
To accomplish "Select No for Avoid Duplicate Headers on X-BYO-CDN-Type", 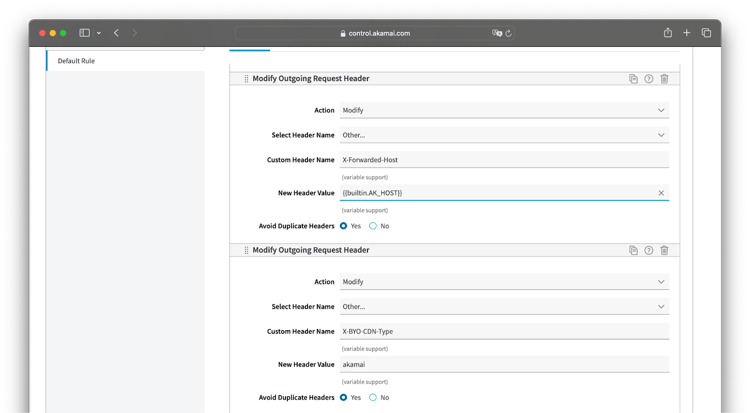I will coord(373,398).
